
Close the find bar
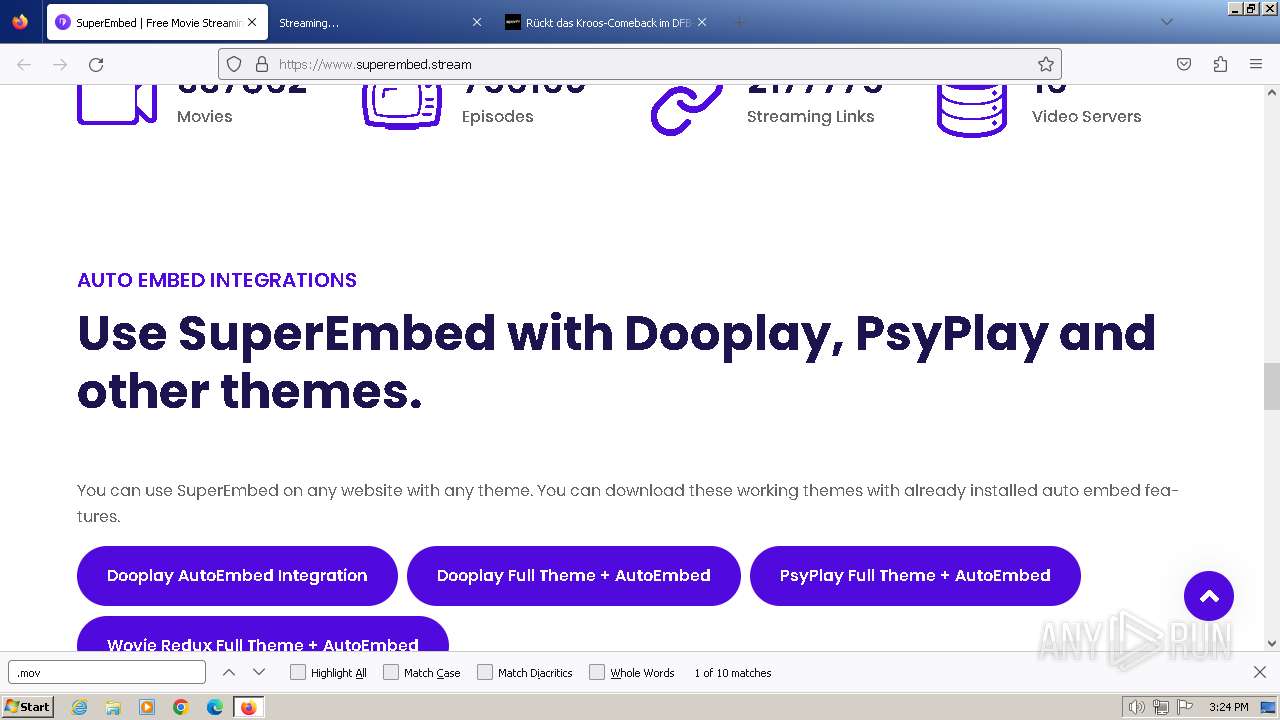click(1260, 672)
